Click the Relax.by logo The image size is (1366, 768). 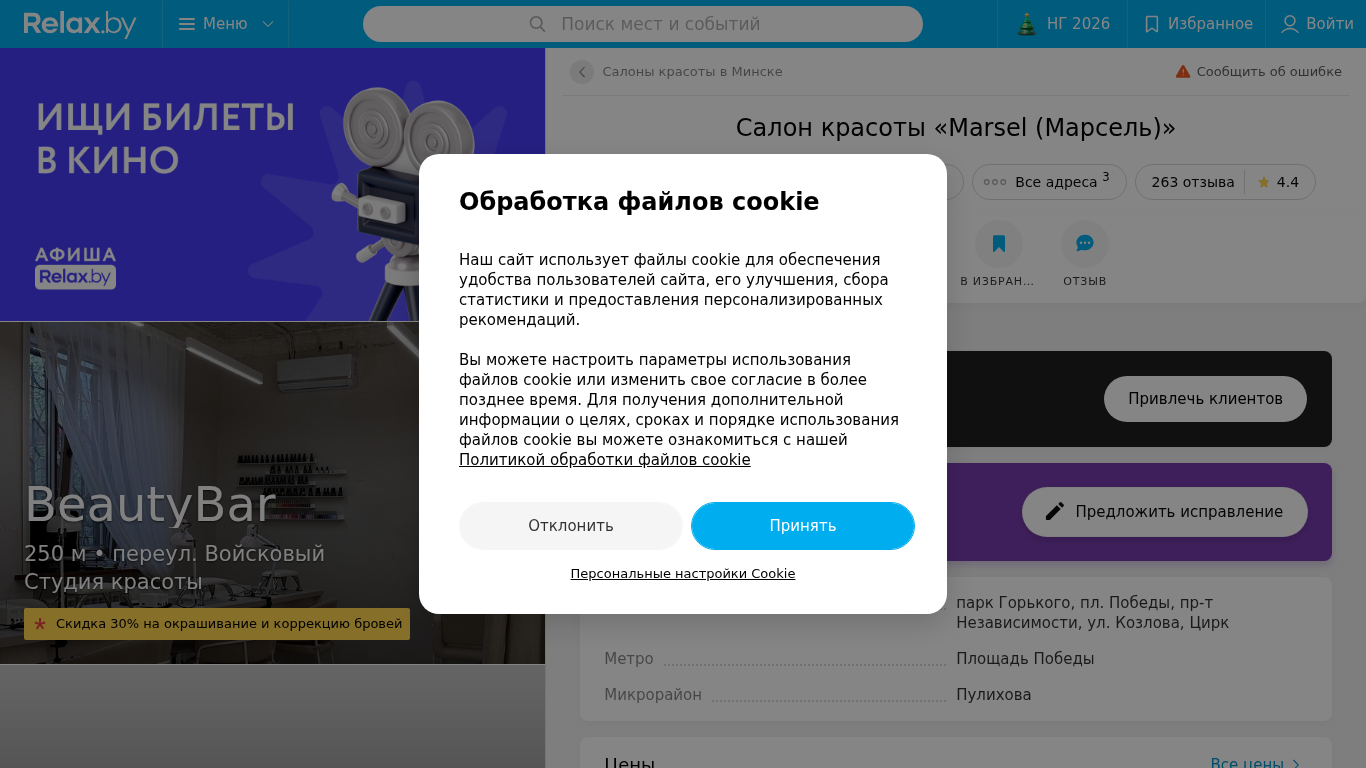coord(80,24)
